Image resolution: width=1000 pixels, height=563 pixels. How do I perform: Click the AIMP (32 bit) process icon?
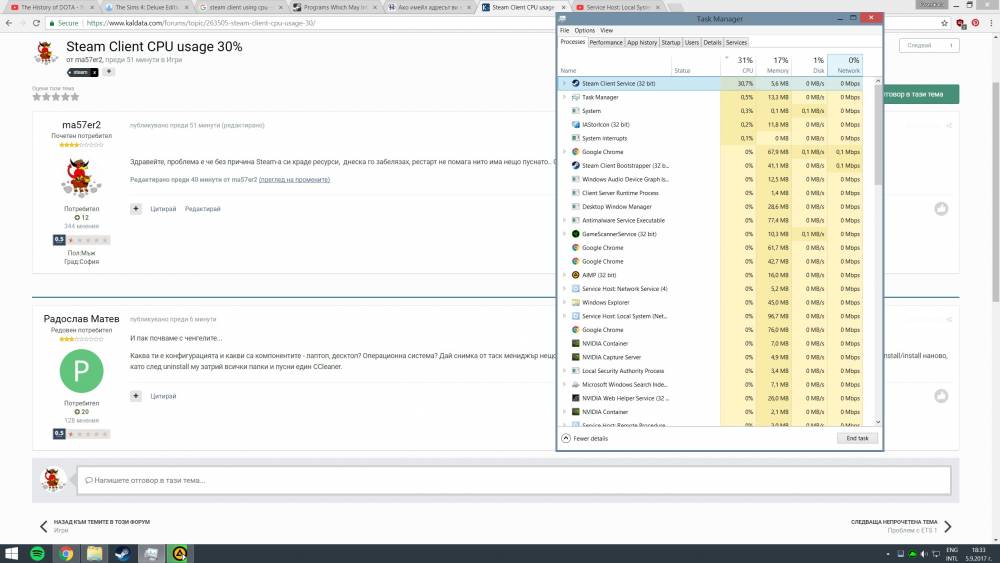point(575,275)
